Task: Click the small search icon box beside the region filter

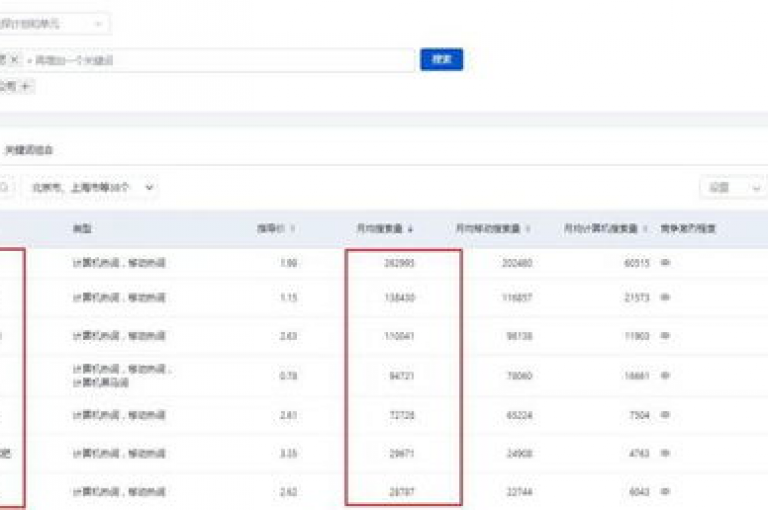Action: click(5, 188)
